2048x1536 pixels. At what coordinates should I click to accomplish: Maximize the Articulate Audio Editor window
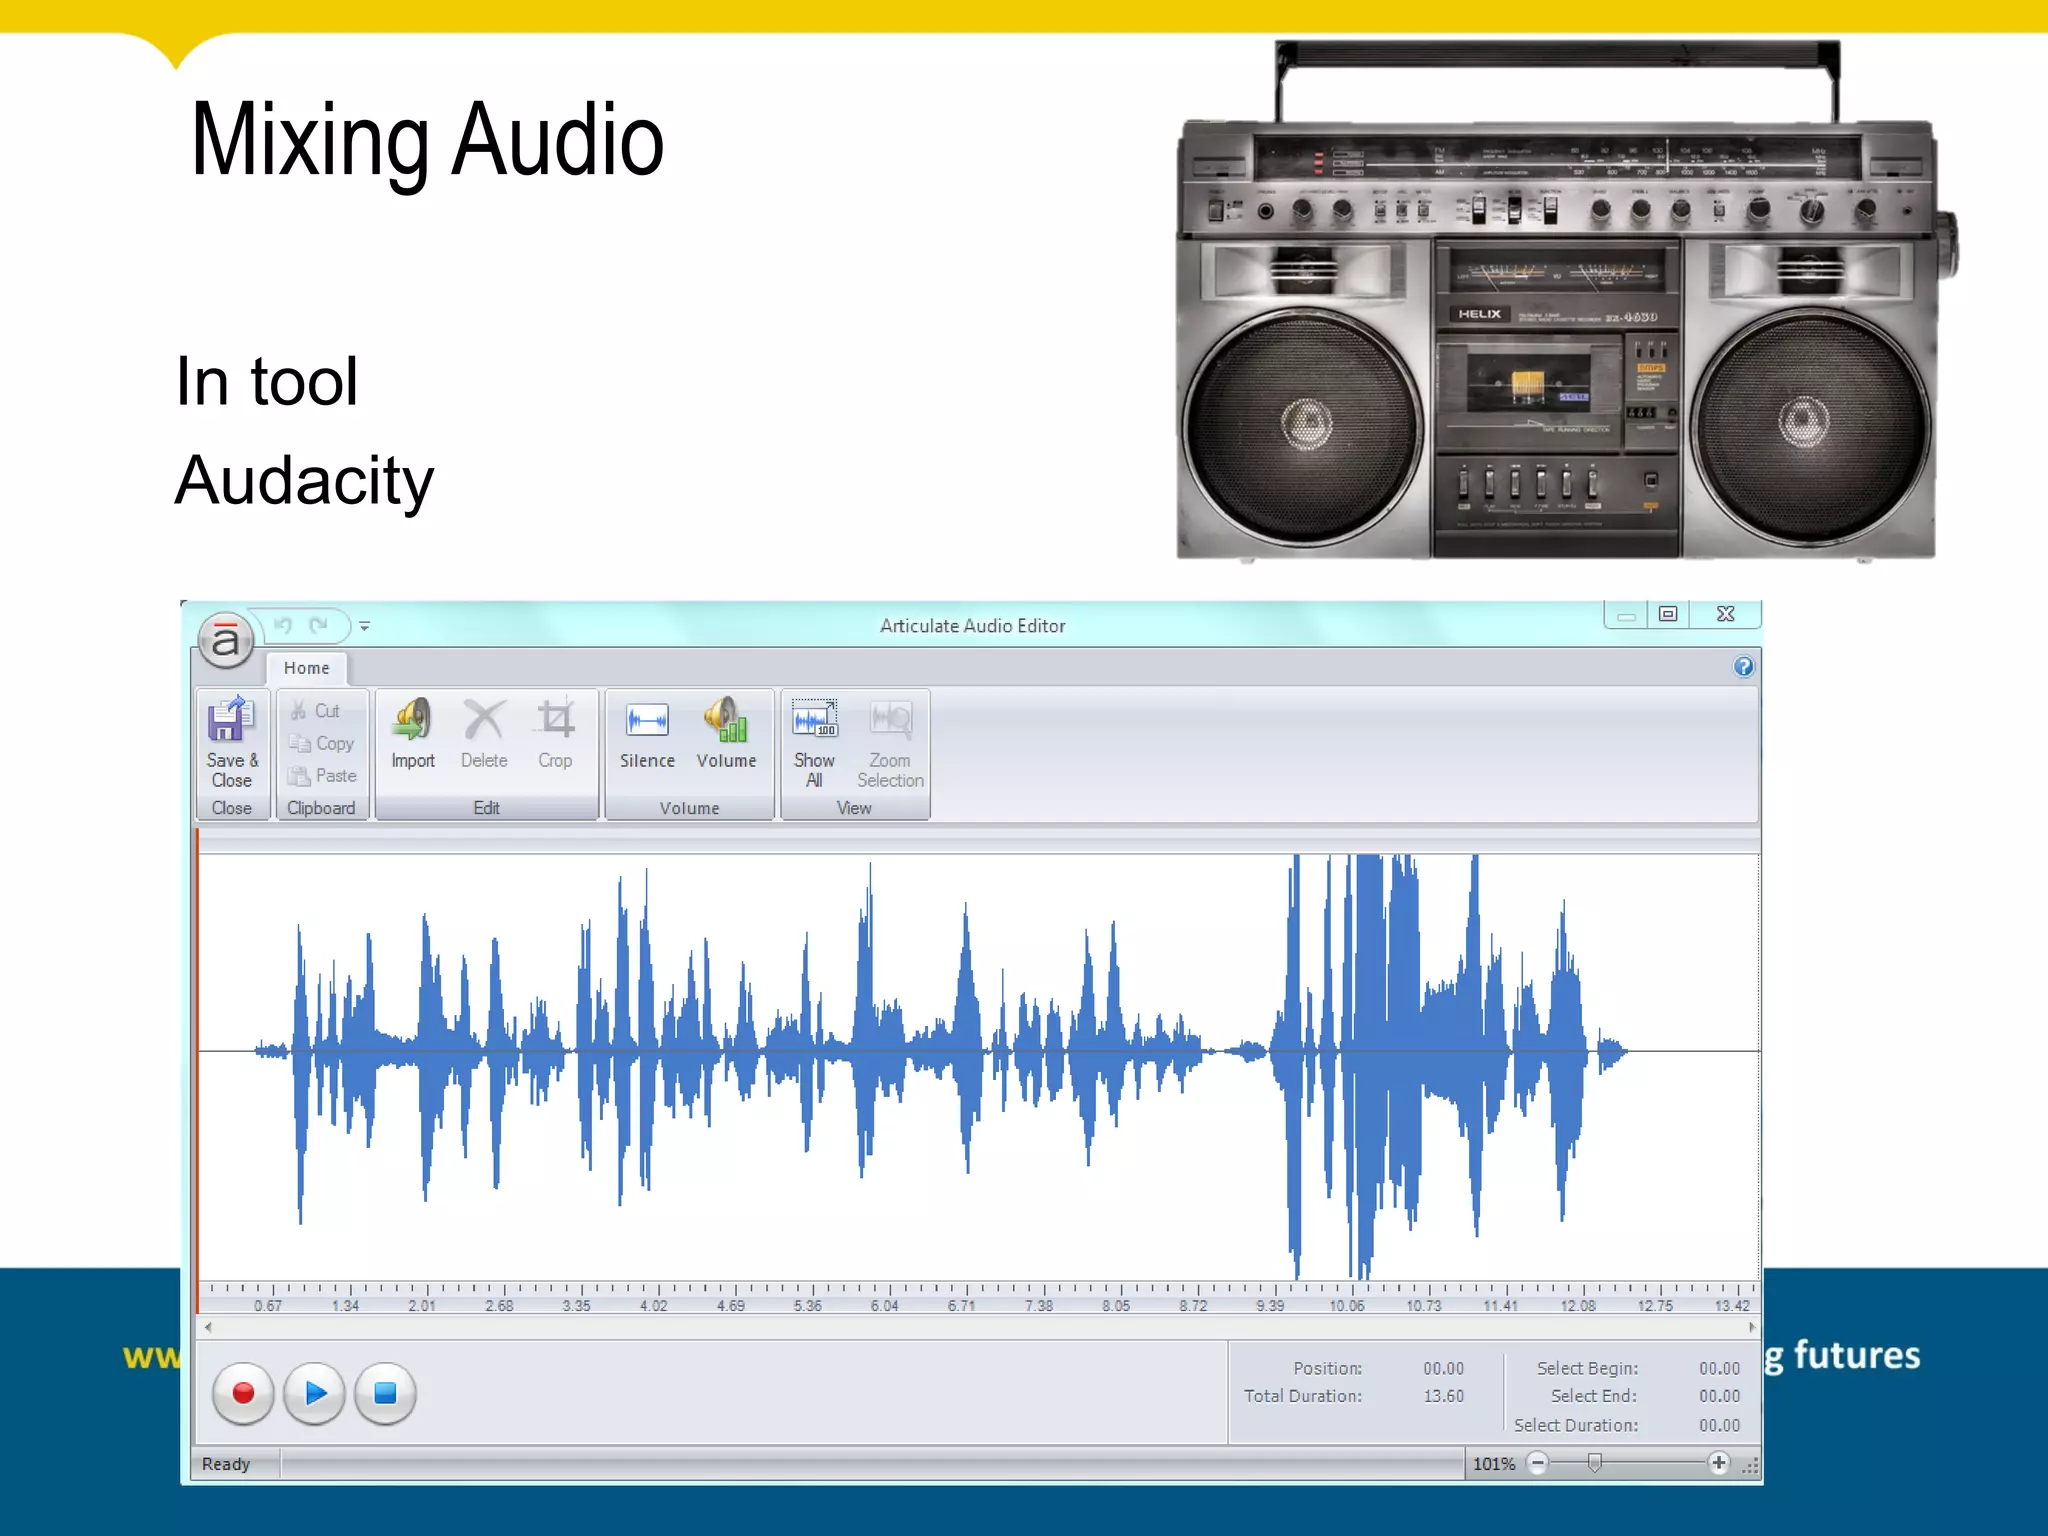1668,614
